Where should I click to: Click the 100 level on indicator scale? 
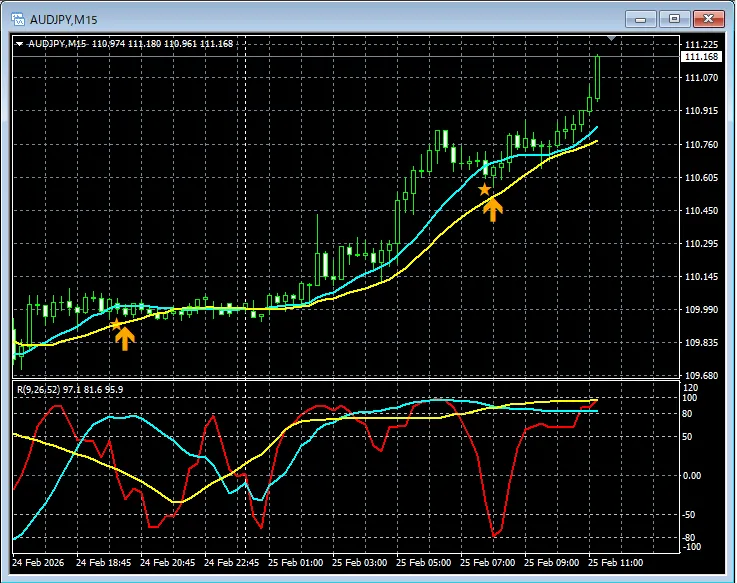pos(689,398)
